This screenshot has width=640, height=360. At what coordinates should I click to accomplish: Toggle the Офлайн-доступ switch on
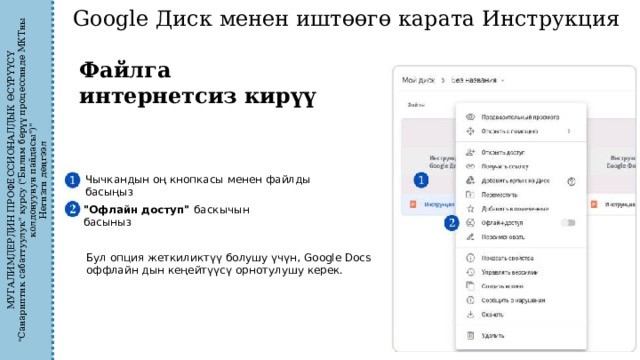tap(568, 222)
